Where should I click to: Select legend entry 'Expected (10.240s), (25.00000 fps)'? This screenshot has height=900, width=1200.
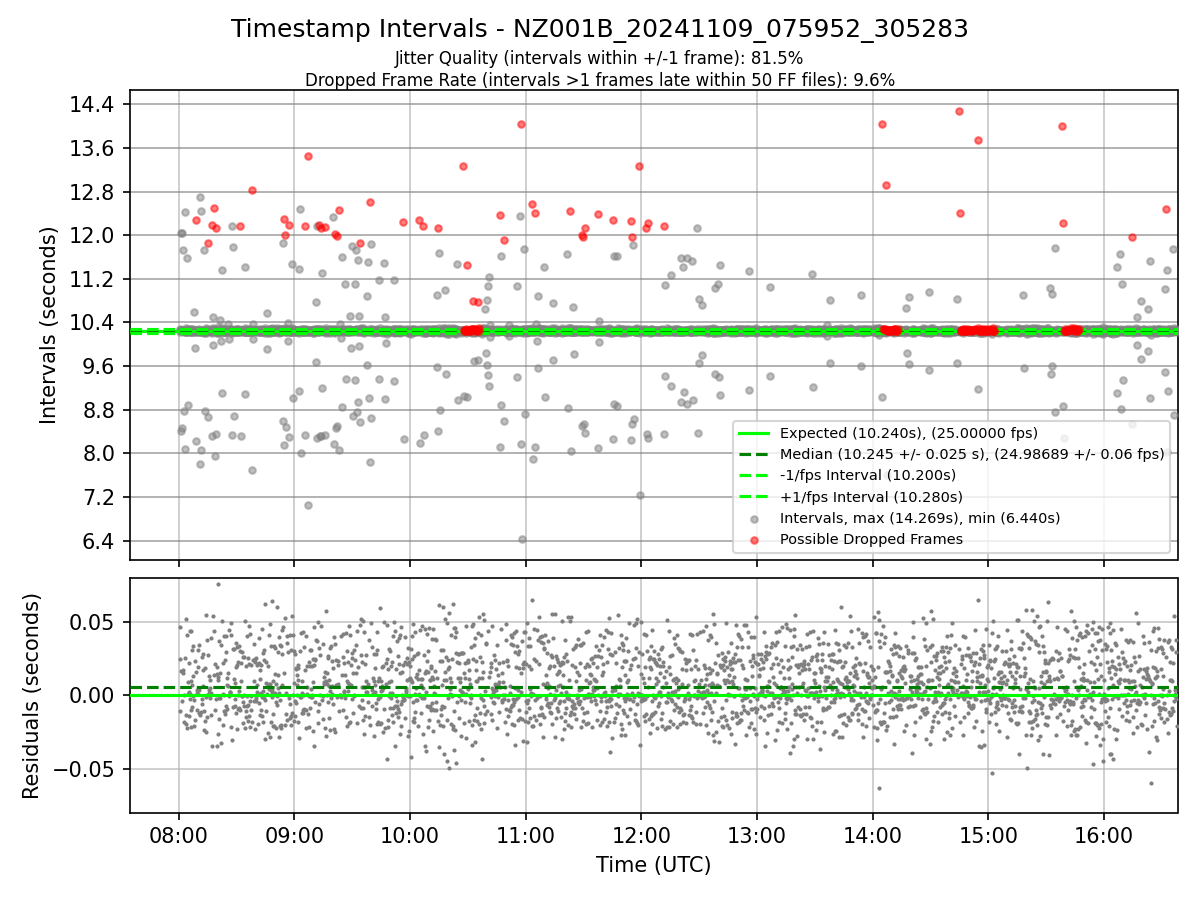[x=909, y=433]
